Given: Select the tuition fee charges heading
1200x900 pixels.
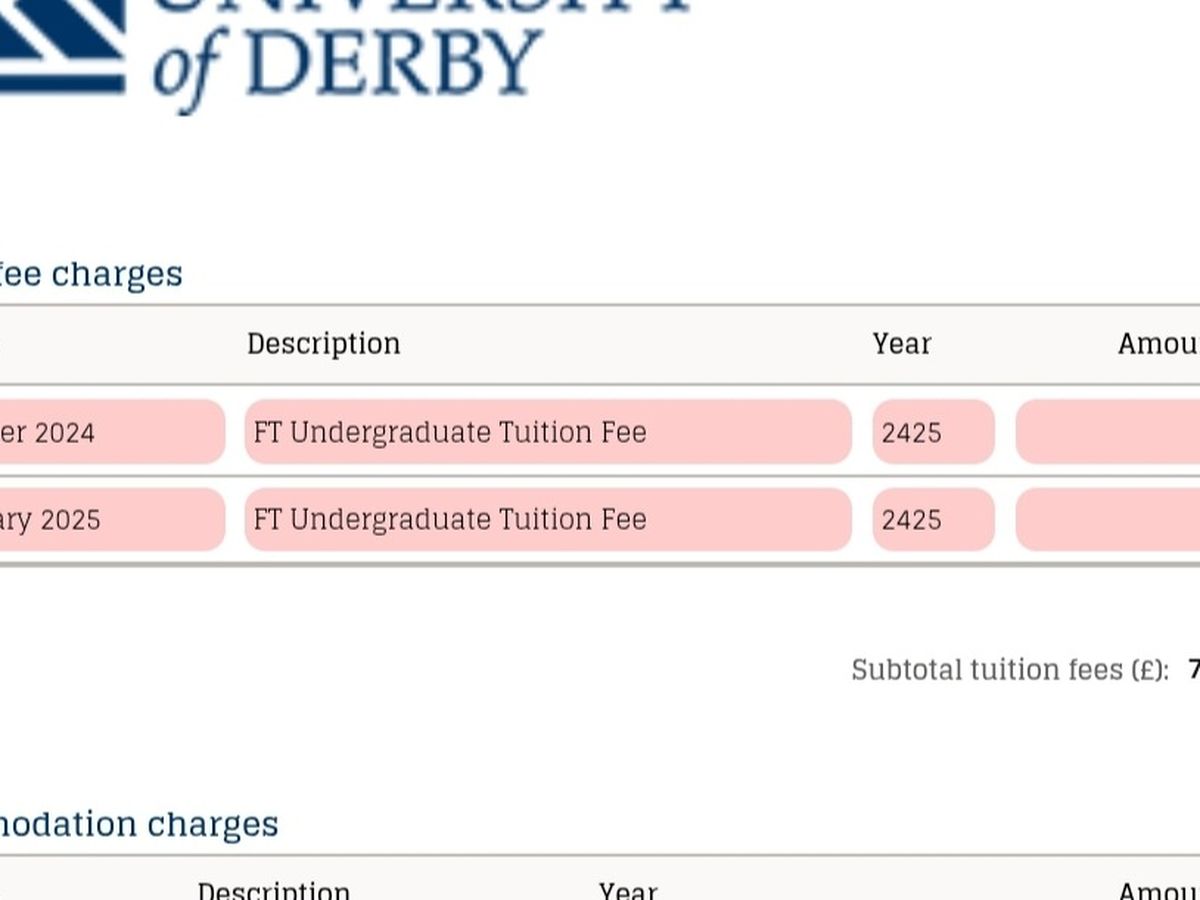Looking at the screenshot, I should tap(91, 274).
